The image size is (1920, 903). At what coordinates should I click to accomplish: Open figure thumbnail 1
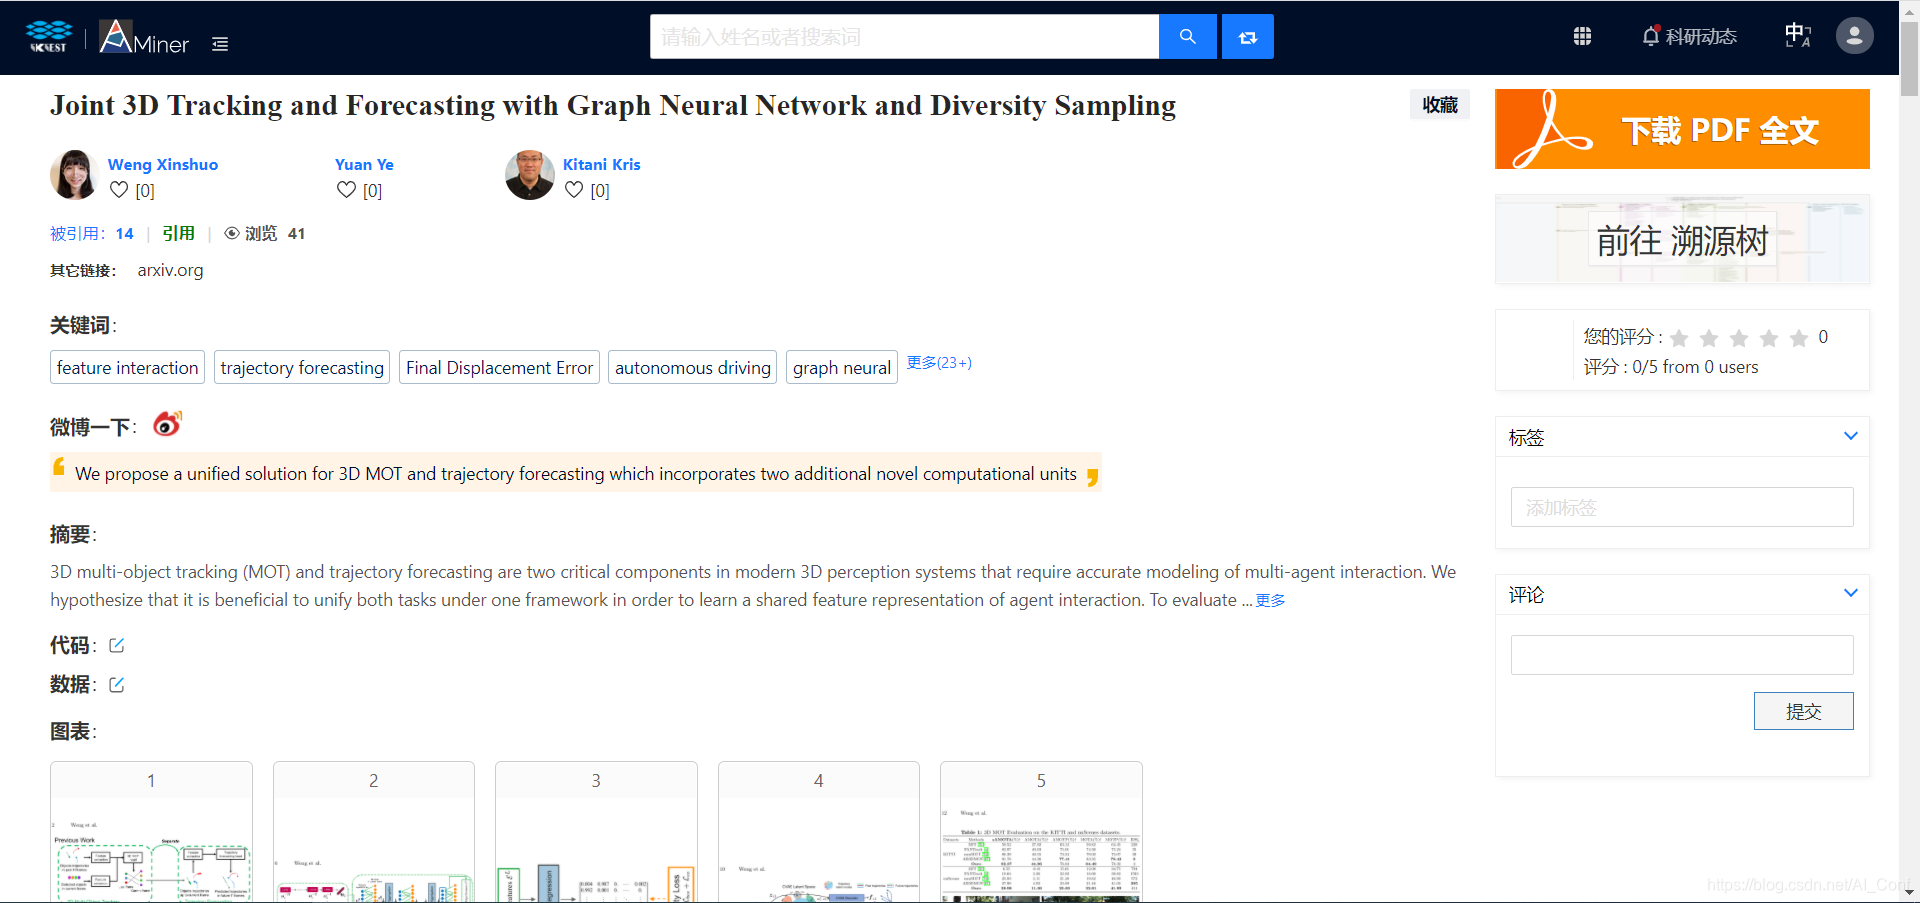[x=151, y=832]
